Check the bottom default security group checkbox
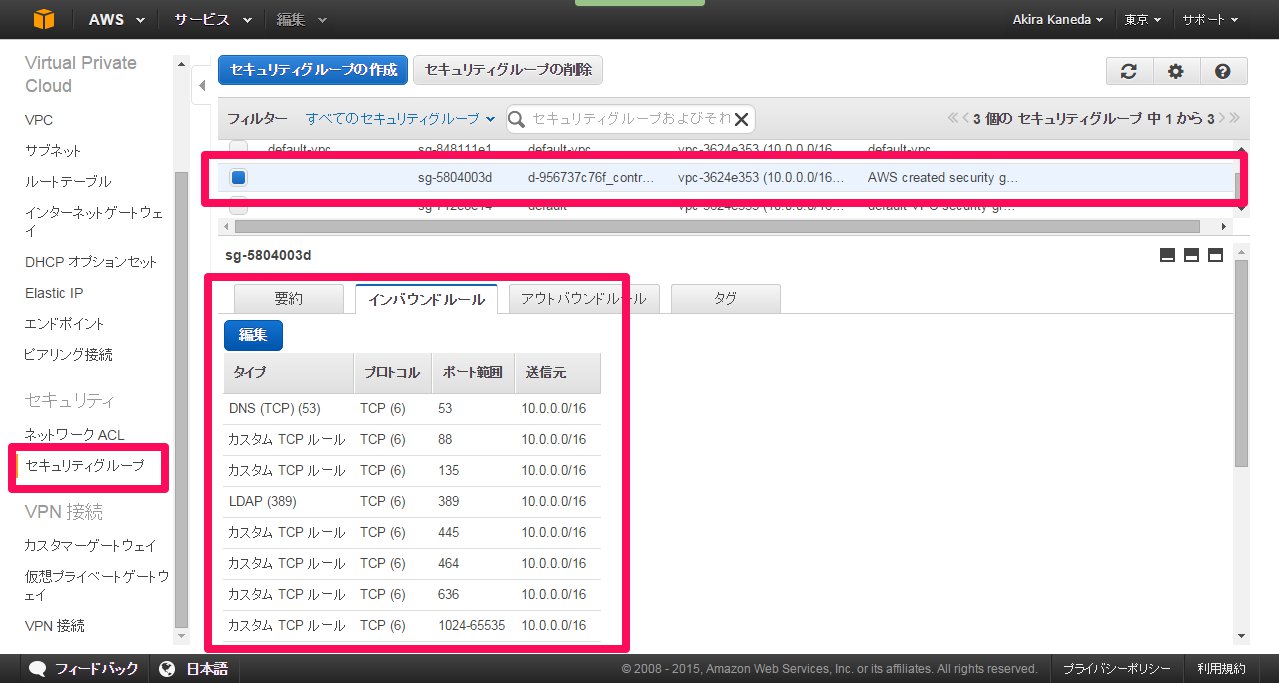The image size is (1279, 683). [x=239, y=206]
